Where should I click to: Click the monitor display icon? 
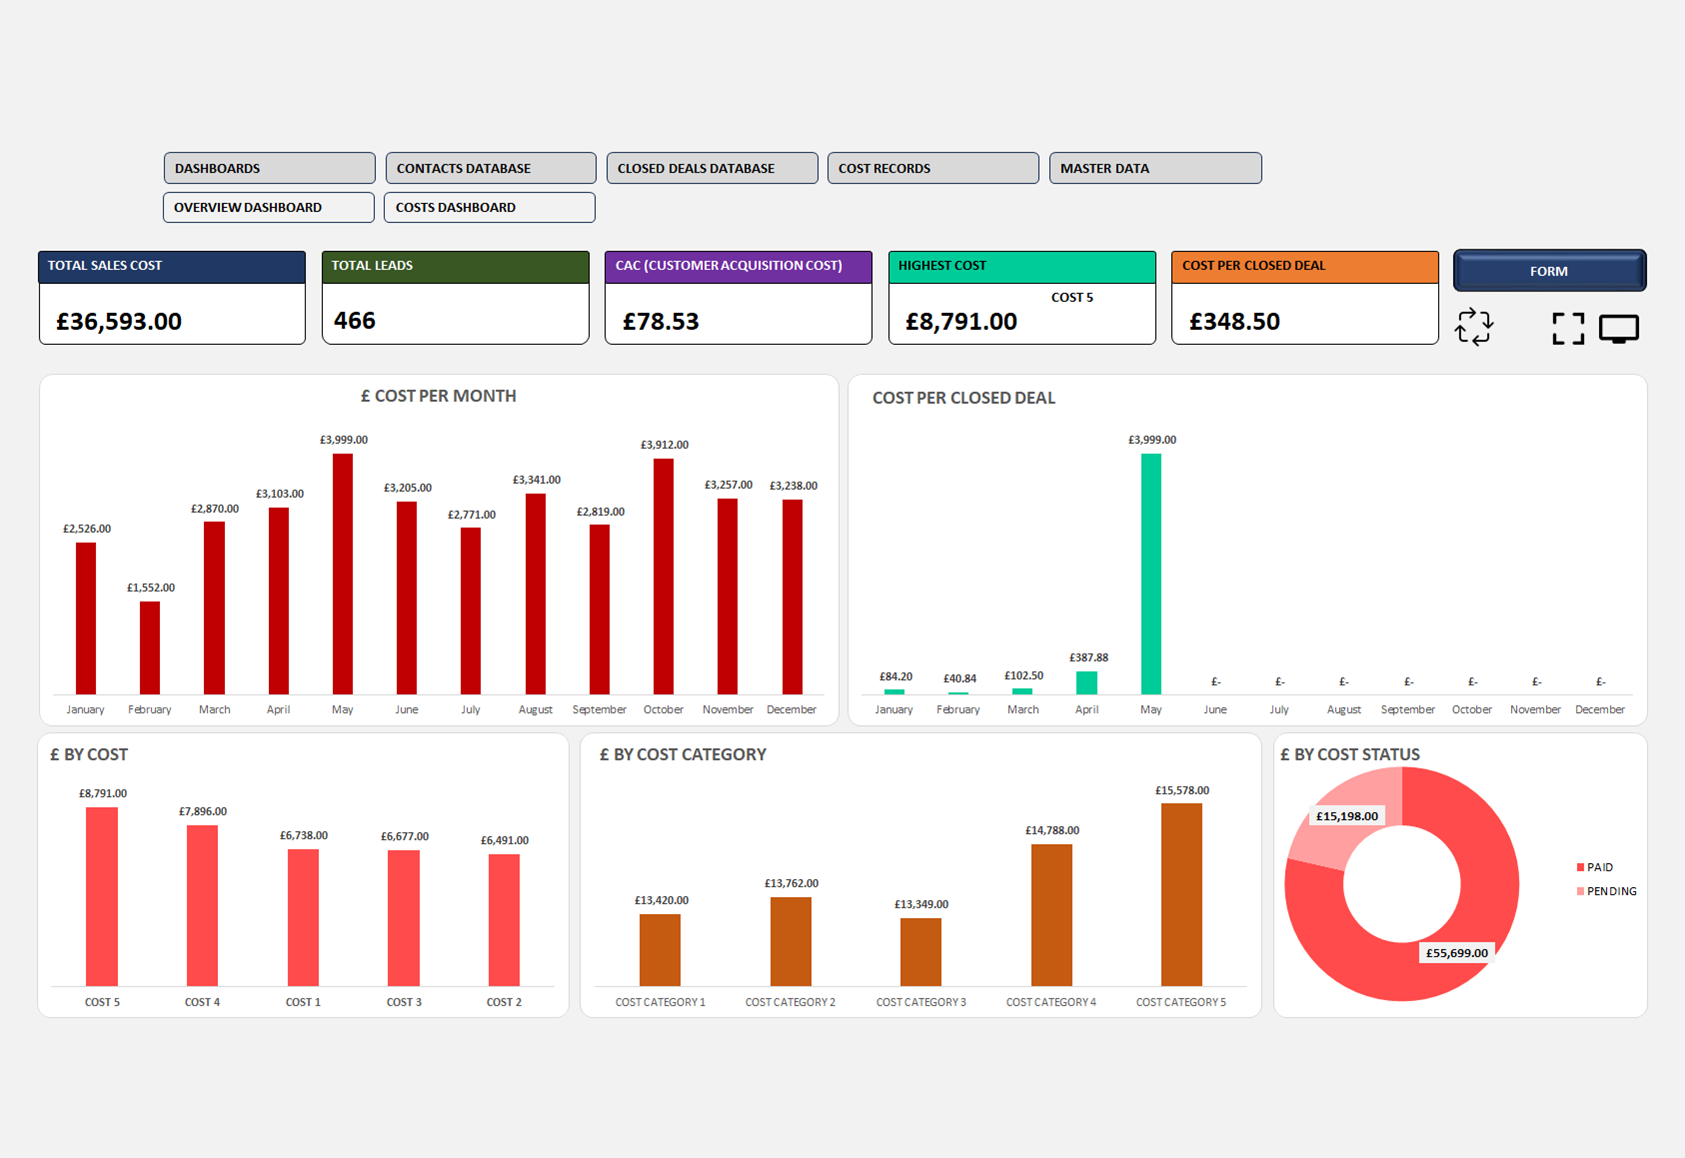[1619, 329]
